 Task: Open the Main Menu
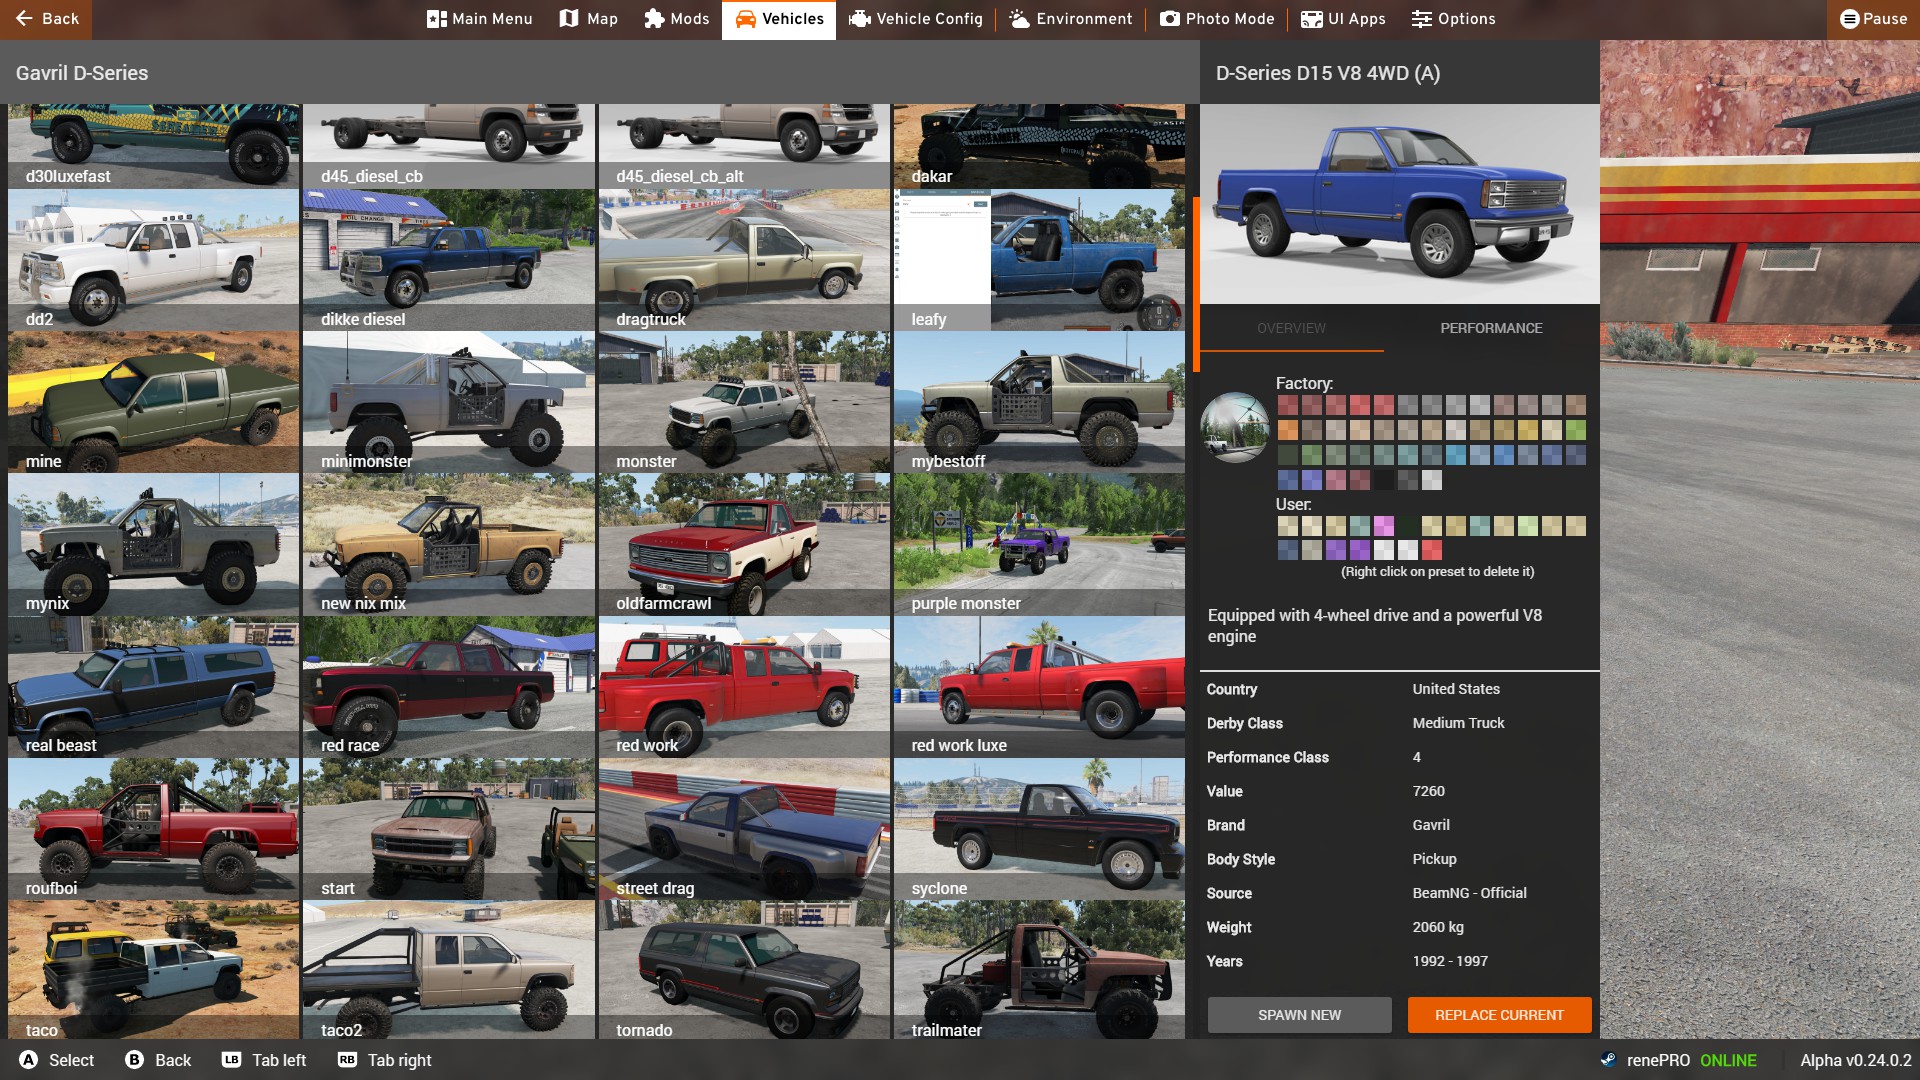479,19
